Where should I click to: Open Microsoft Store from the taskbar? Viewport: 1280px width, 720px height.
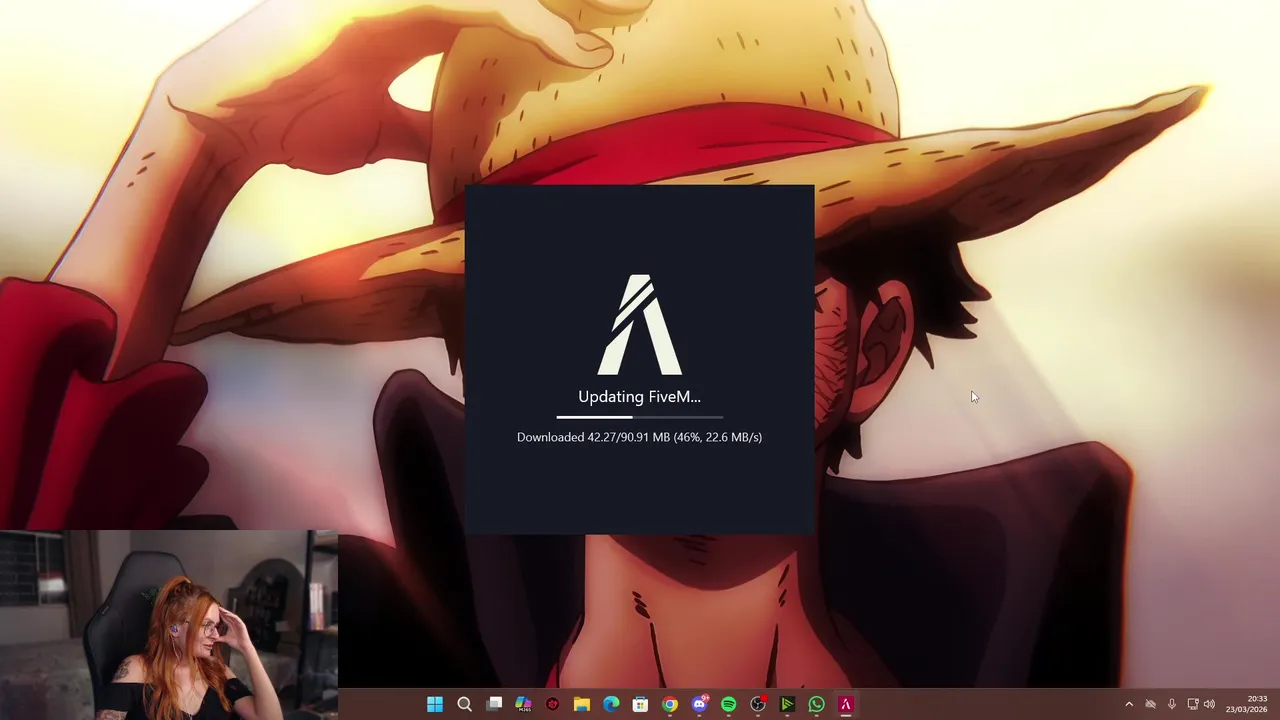point(640,704)
